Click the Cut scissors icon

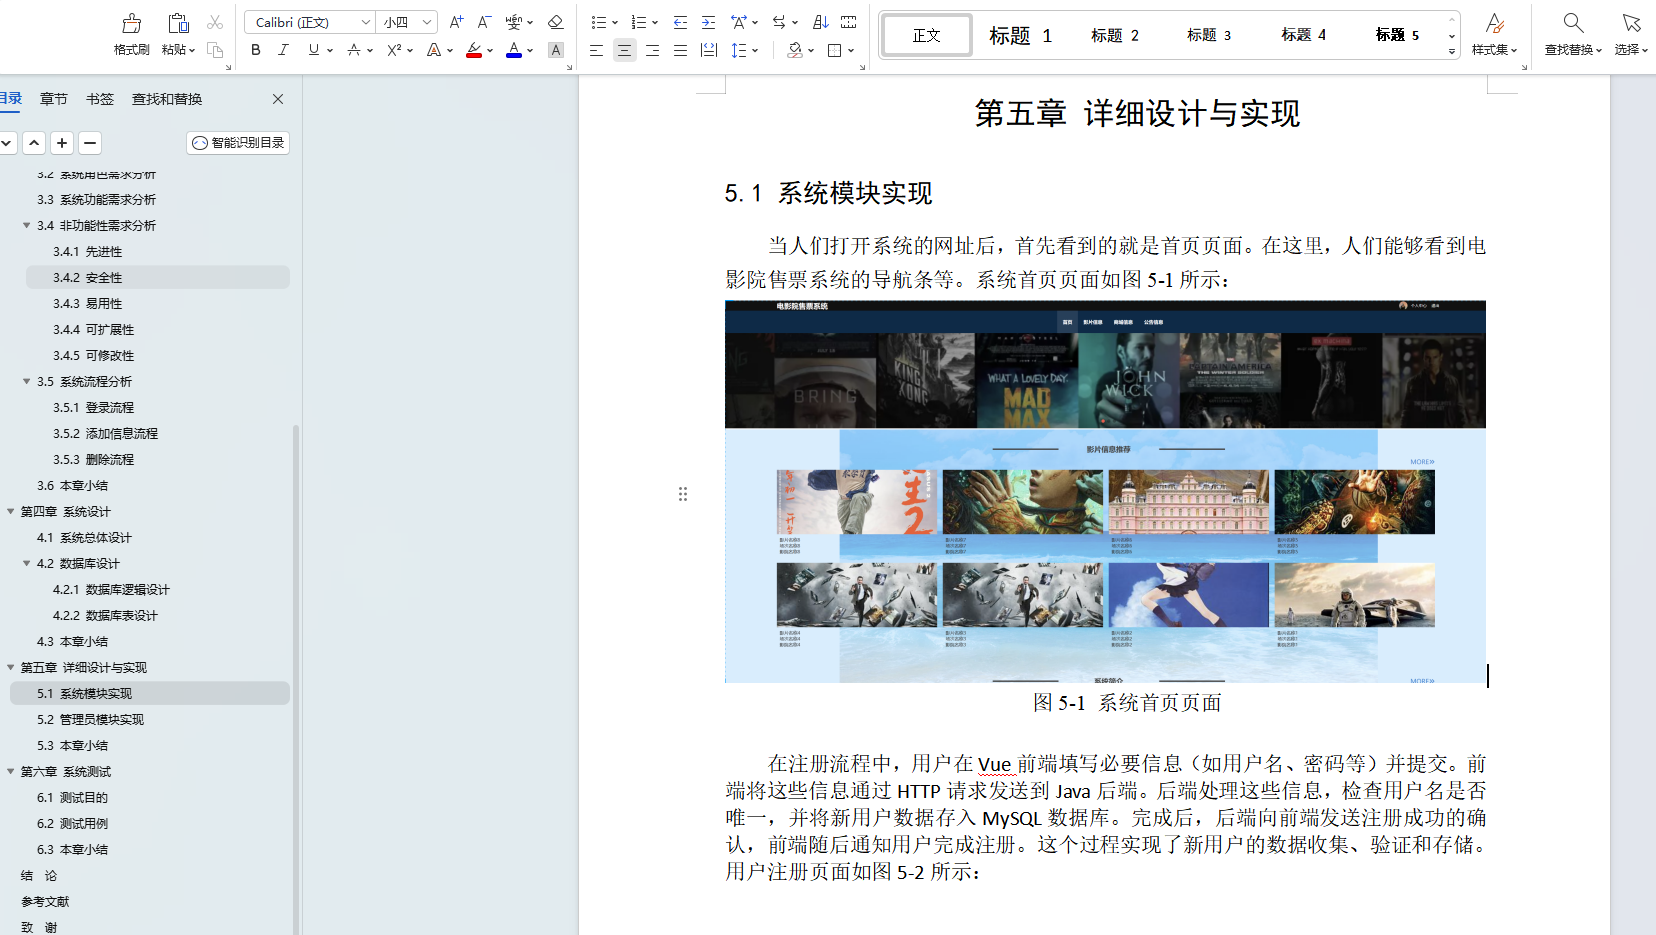coord(215,22)
